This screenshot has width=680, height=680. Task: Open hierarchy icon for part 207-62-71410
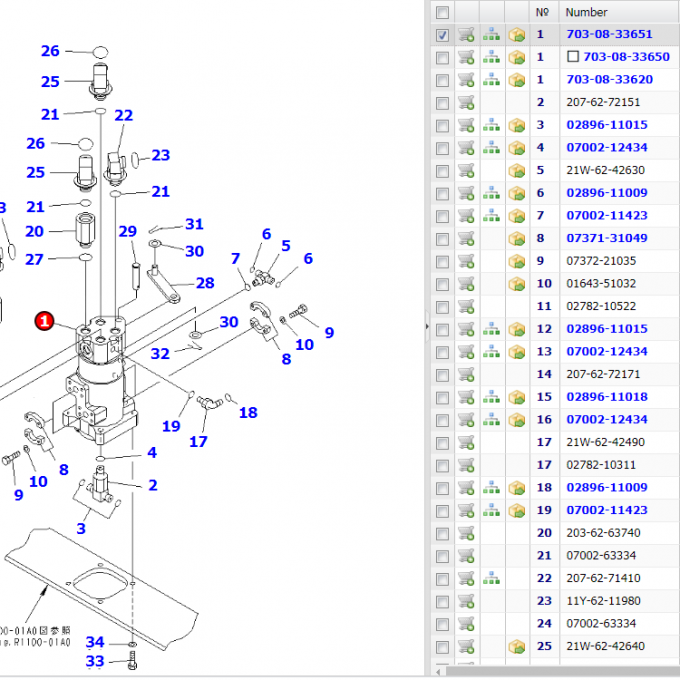[491, 578]
